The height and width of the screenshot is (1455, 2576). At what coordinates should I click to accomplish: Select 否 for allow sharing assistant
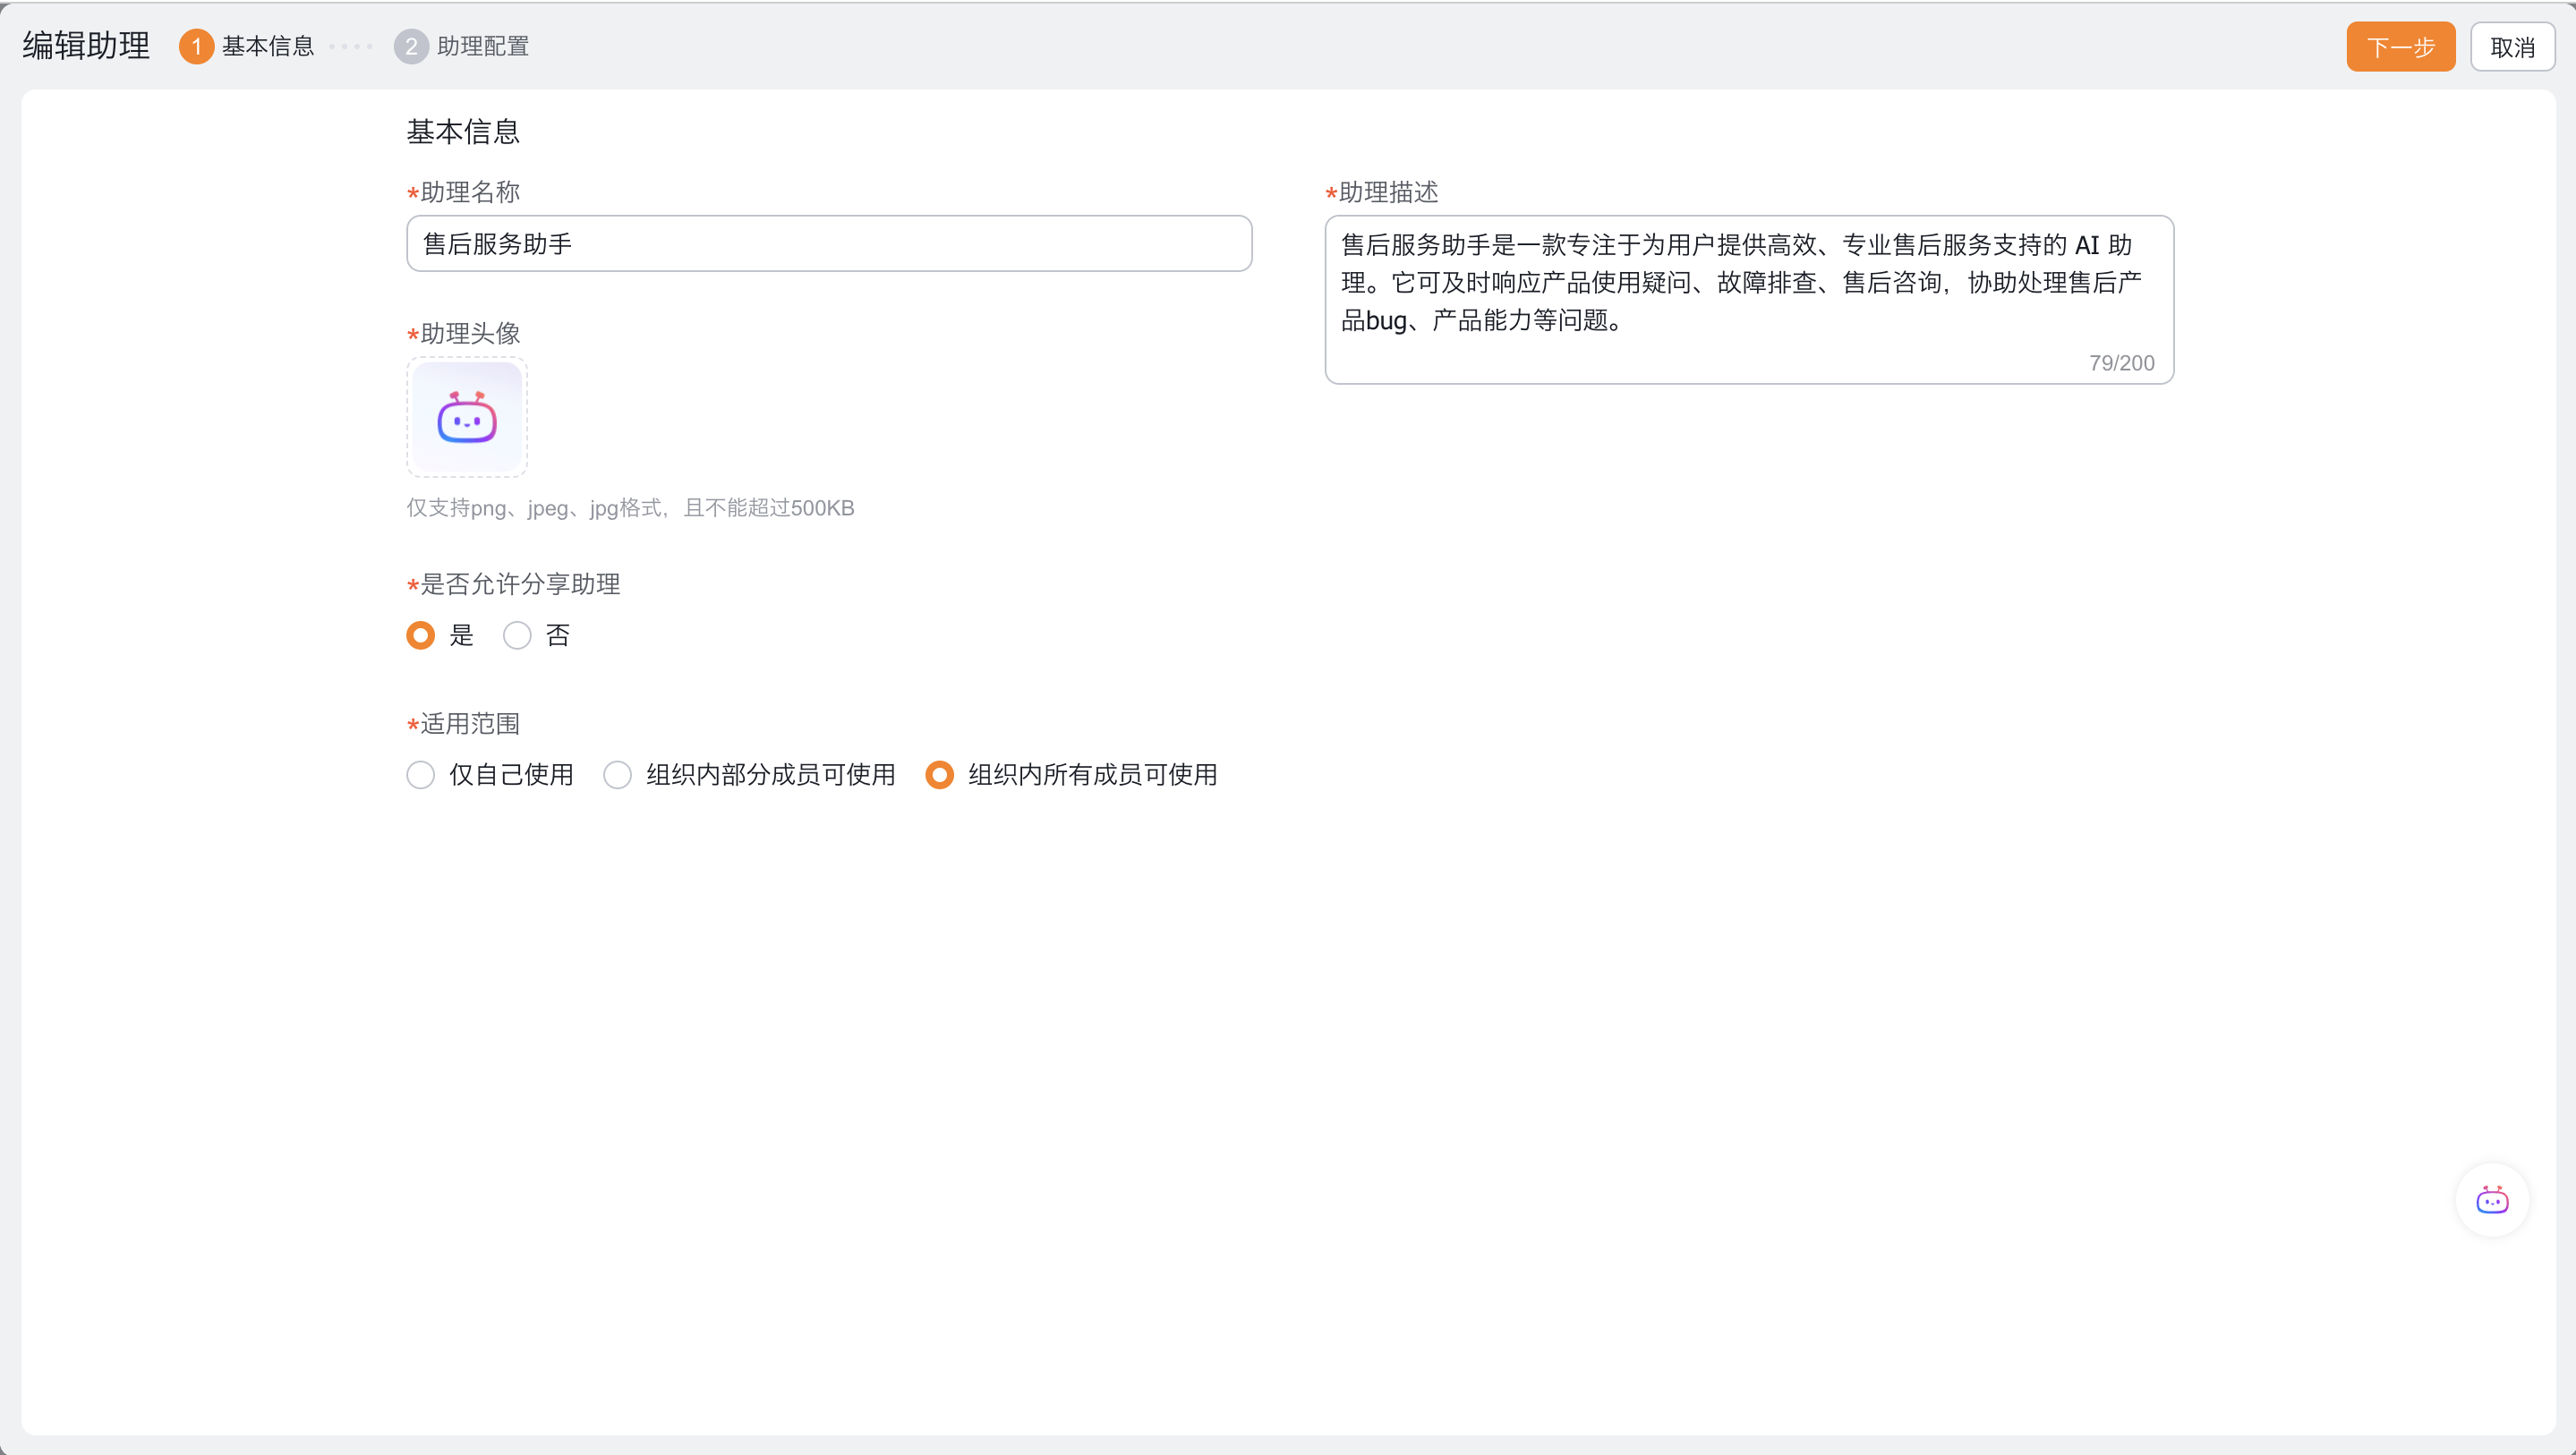(517, 635)
